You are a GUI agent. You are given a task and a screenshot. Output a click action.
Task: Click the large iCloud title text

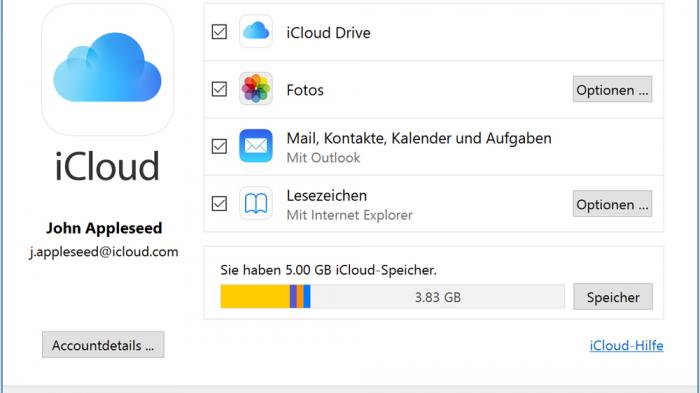click(107, 166)
